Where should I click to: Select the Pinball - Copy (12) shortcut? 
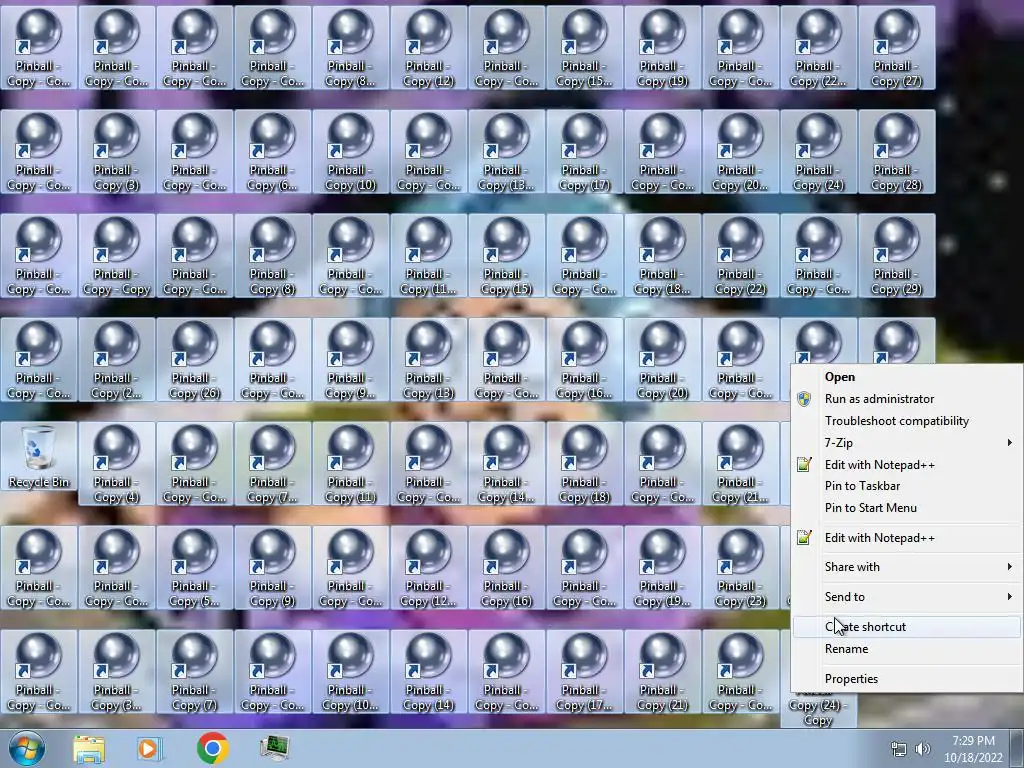click(428, 48)
